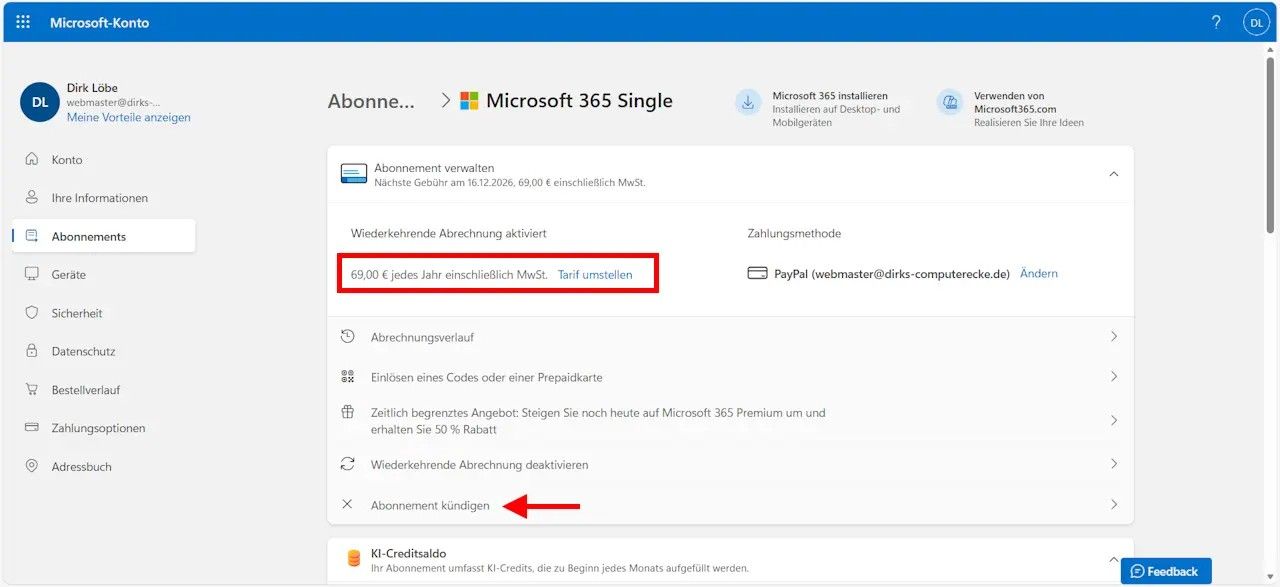This screenshot has width=1280, height=587.
Task: Collapse the Abonnement verwalten section
Action: 1113,174
